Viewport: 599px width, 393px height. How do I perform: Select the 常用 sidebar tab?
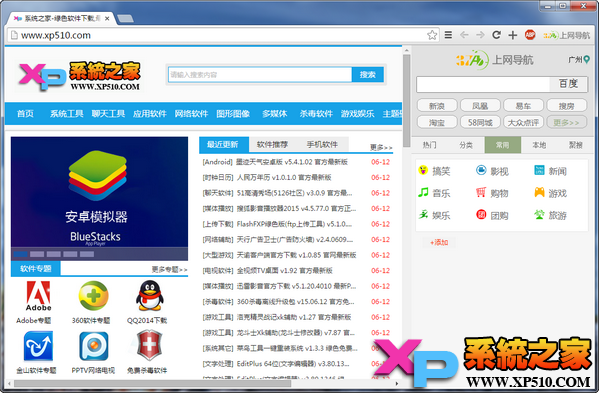click(502, 145)
